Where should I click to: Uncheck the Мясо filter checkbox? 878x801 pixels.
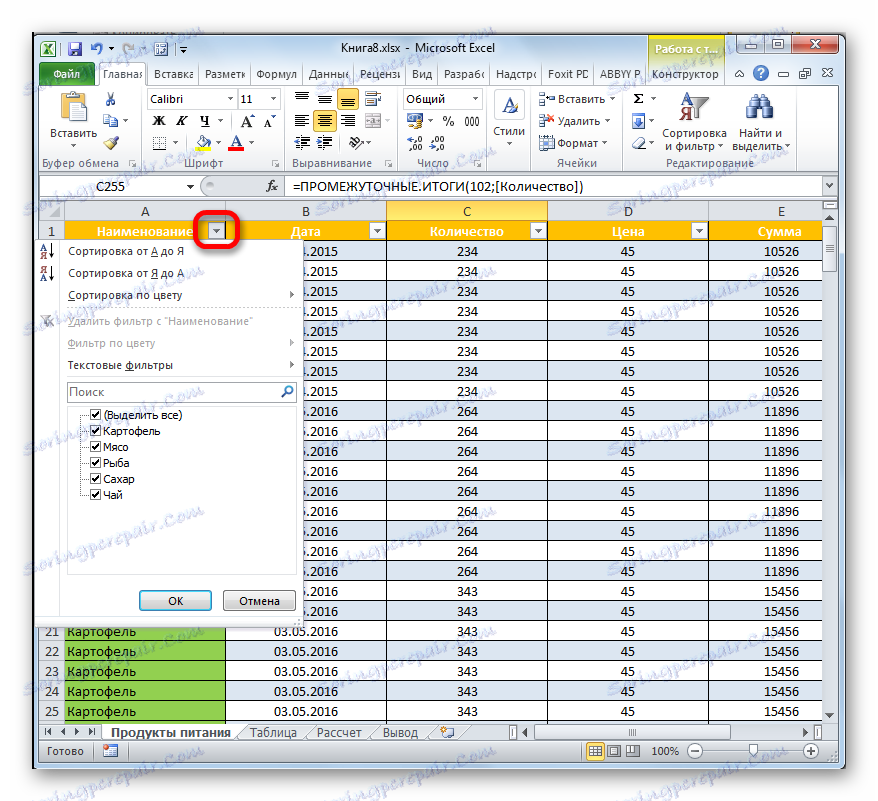pos(95,446)
